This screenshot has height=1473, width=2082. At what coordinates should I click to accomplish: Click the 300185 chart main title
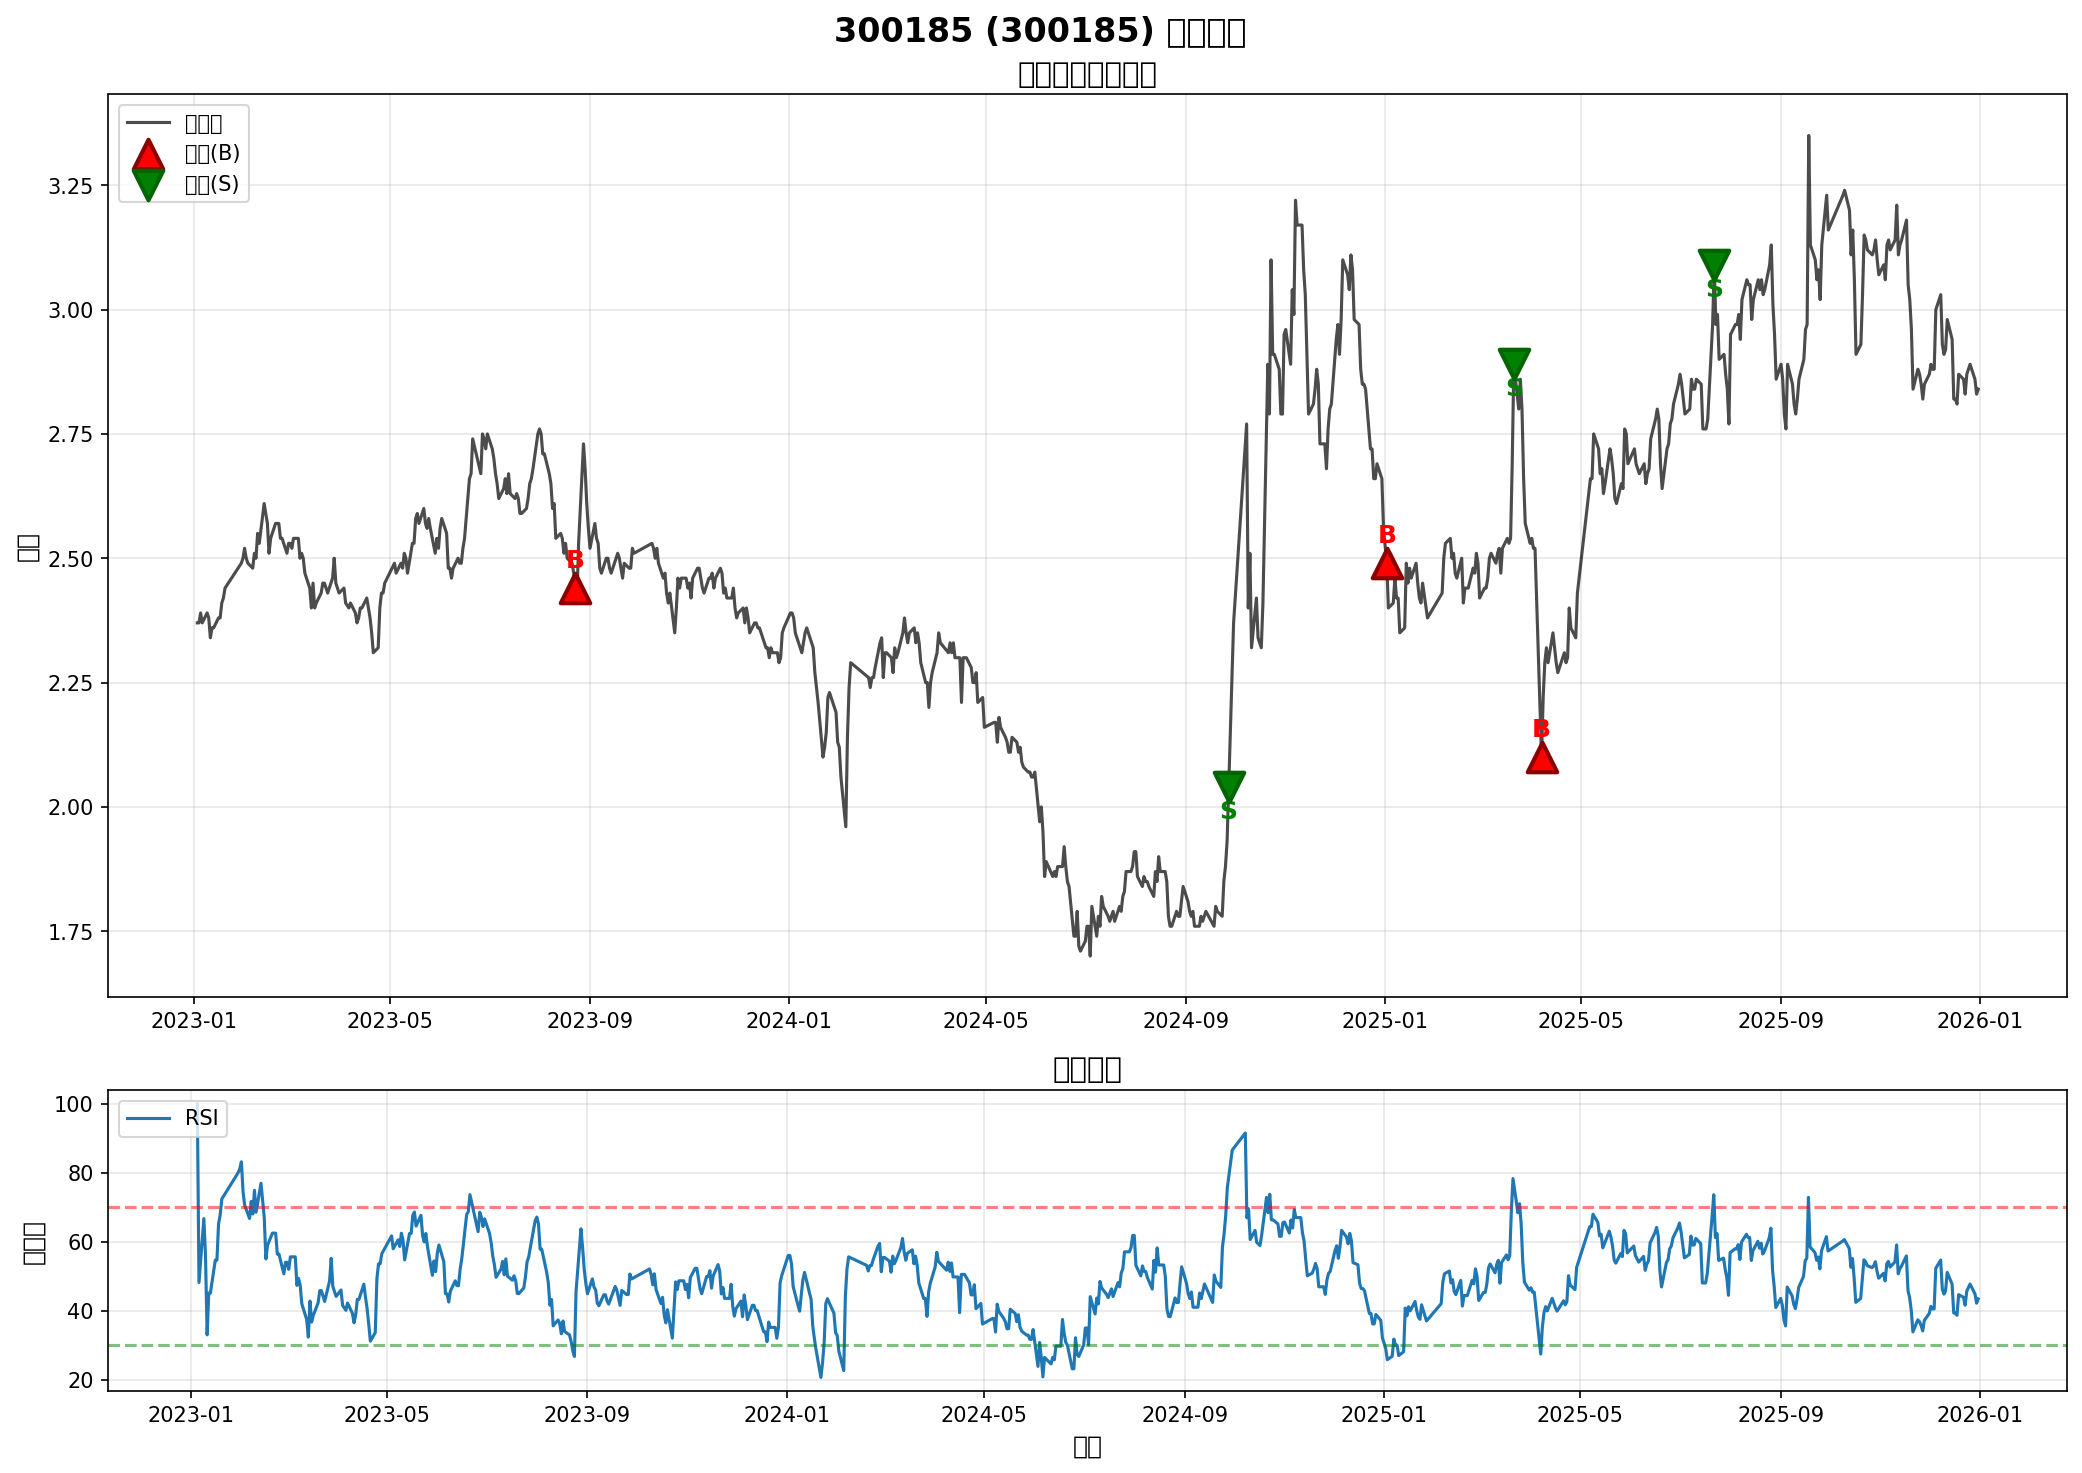1040,32
